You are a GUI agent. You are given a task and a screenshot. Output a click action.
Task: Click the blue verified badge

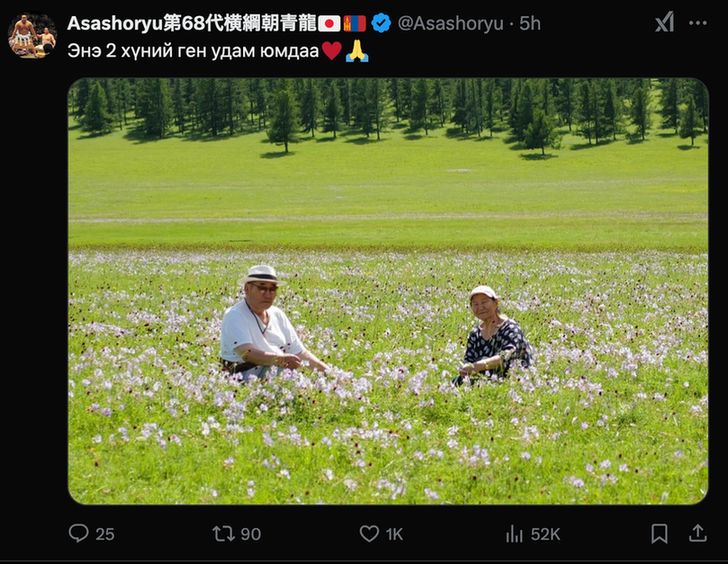point(381,23)
